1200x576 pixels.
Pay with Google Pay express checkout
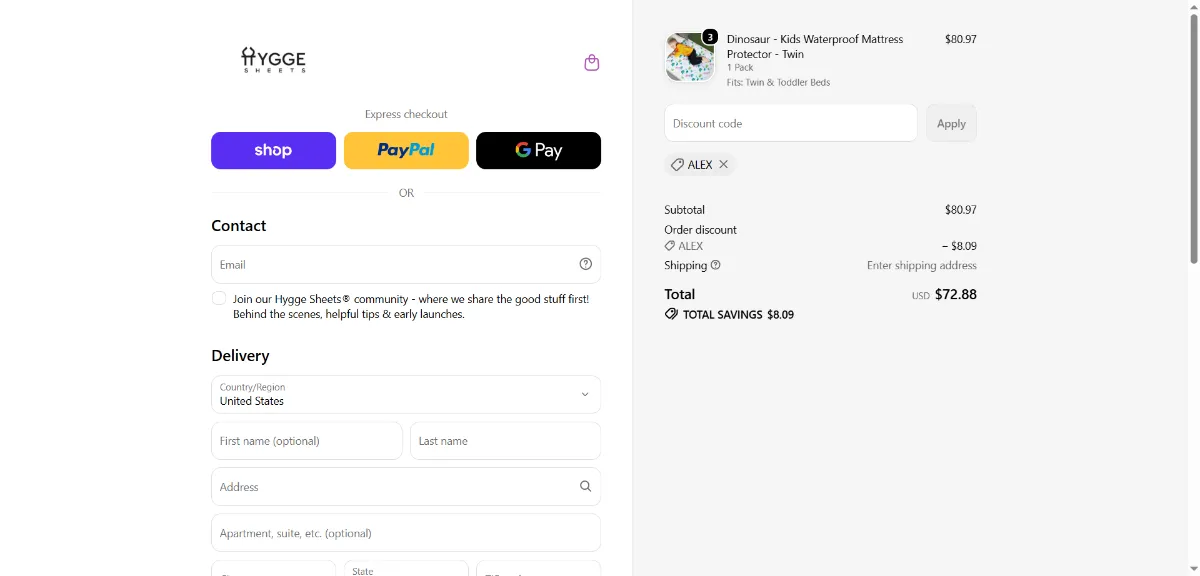pos(538,150)
